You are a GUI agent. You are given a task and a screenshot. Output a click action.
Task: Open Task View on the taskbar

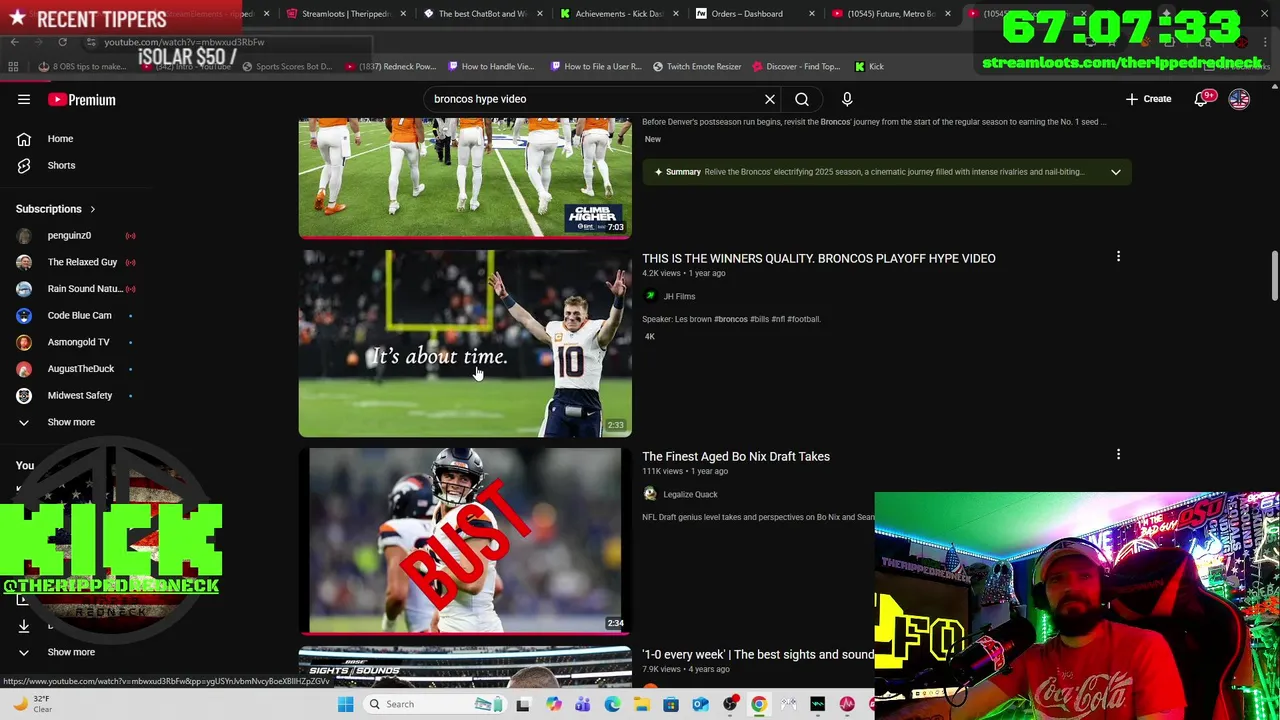[x=523, y=704]
